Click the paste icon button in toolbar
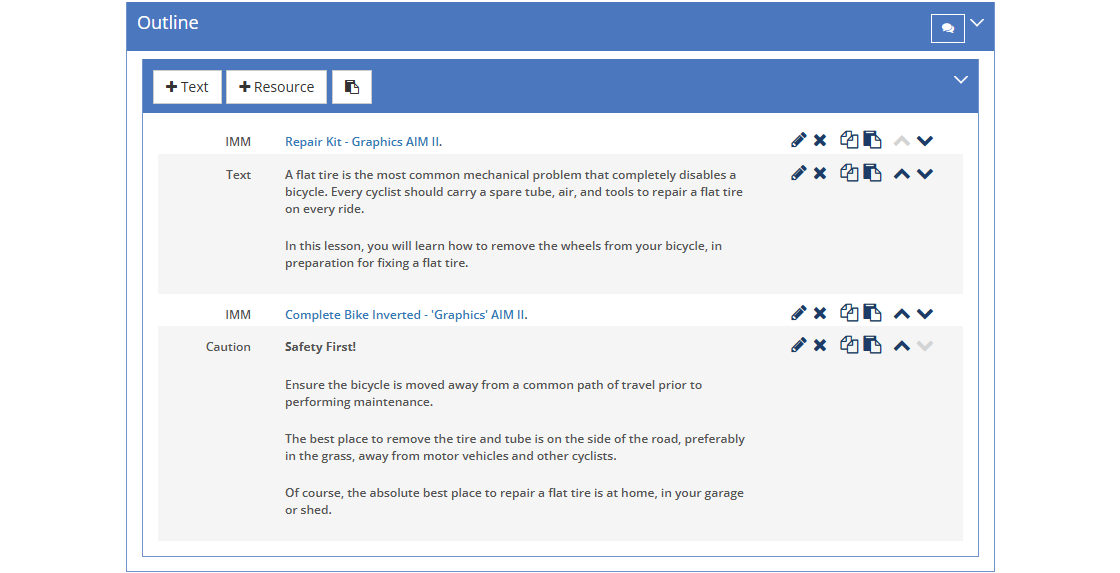 351,87
